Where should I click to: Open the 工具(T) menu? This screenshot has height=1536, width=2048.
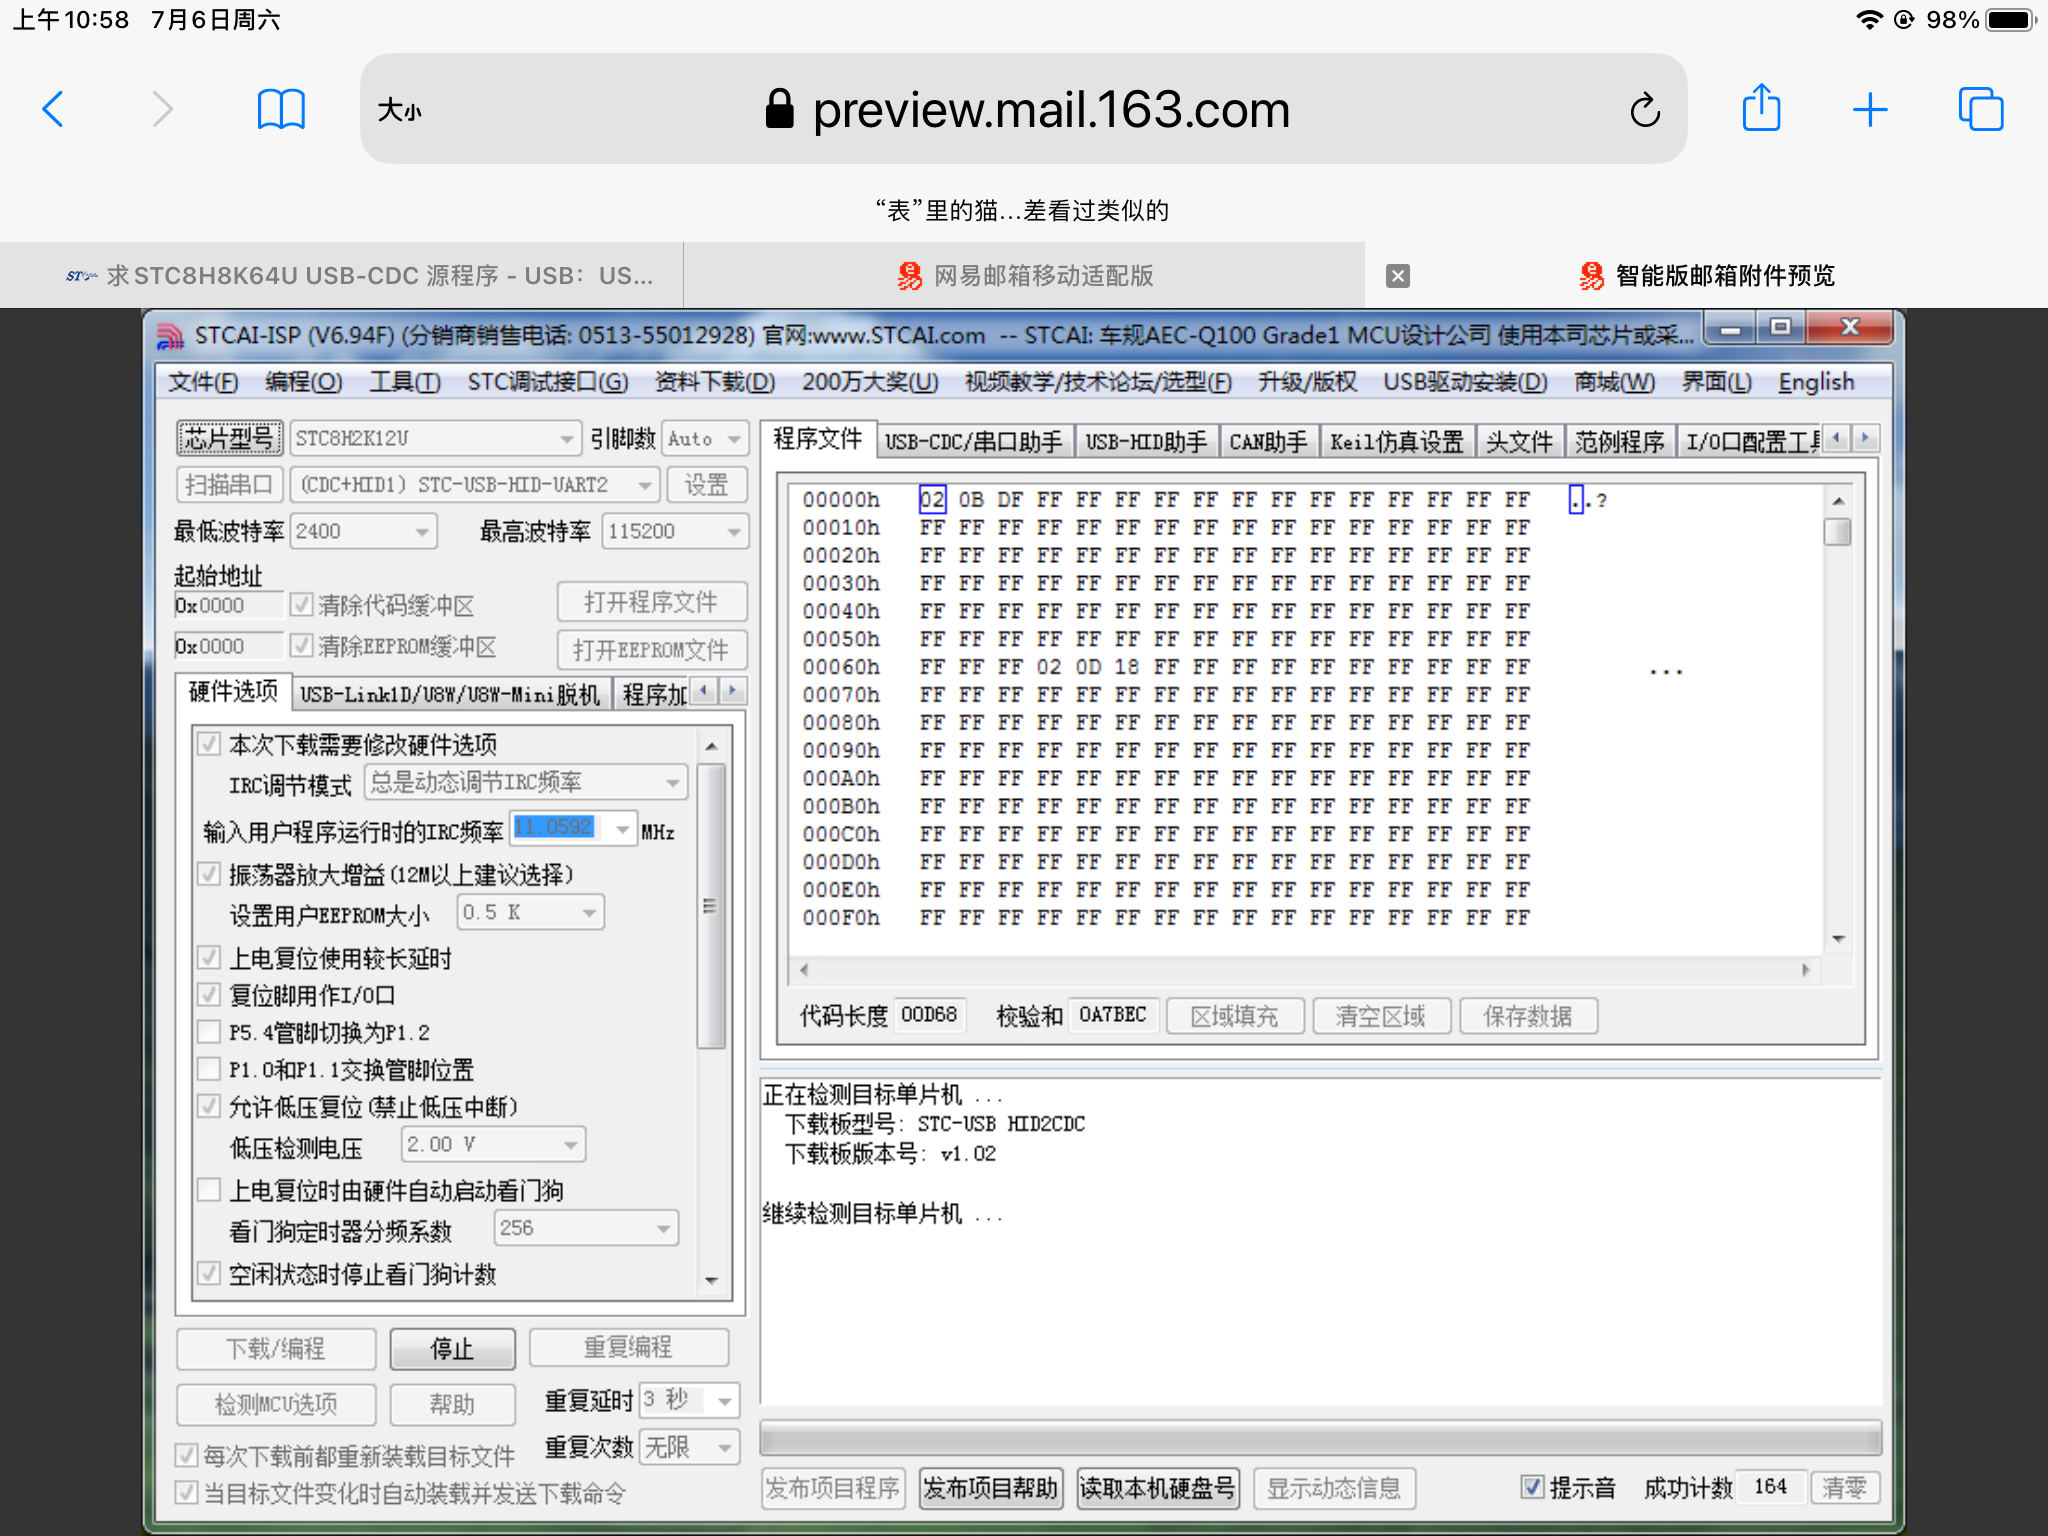405,382
